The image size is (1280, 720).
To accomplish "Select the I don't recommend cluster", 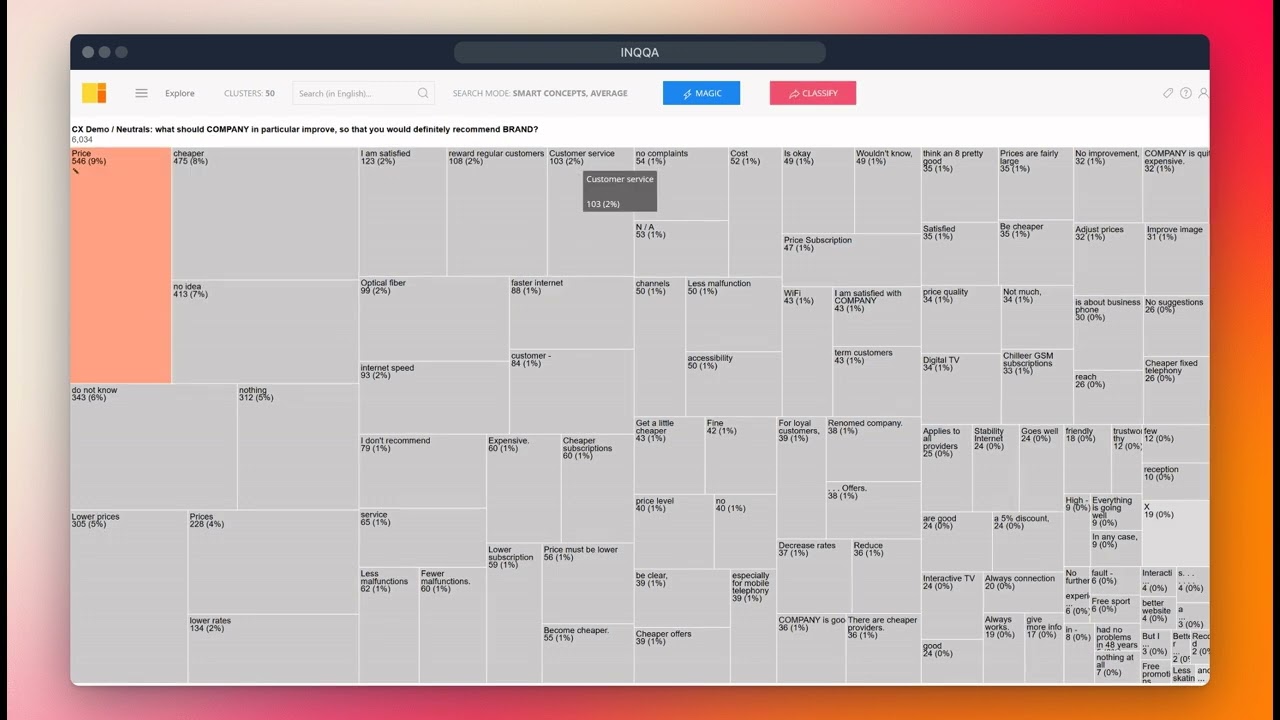I will (423, 470).
